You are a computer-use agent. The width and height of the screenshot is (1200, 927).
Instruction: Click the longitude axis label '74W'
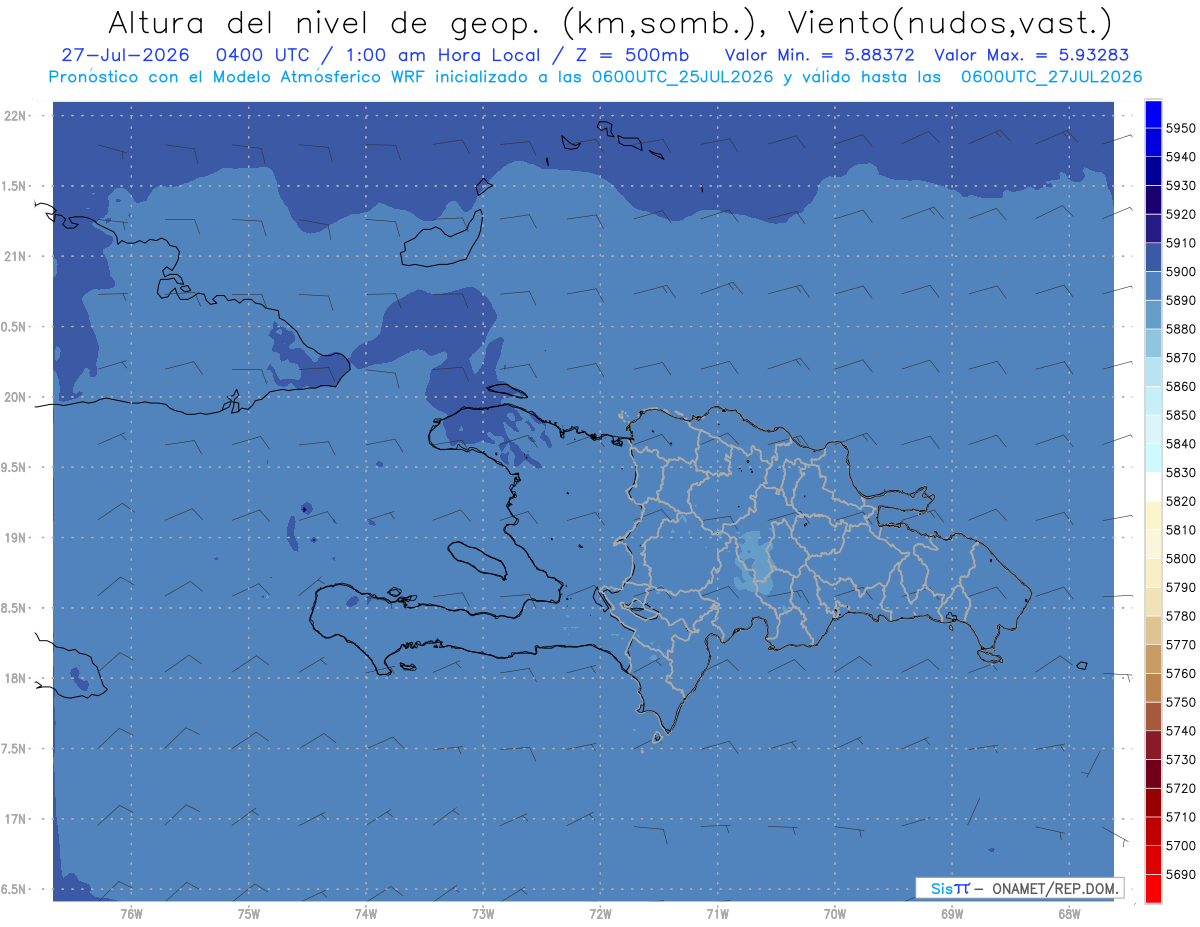pos(366,913)
